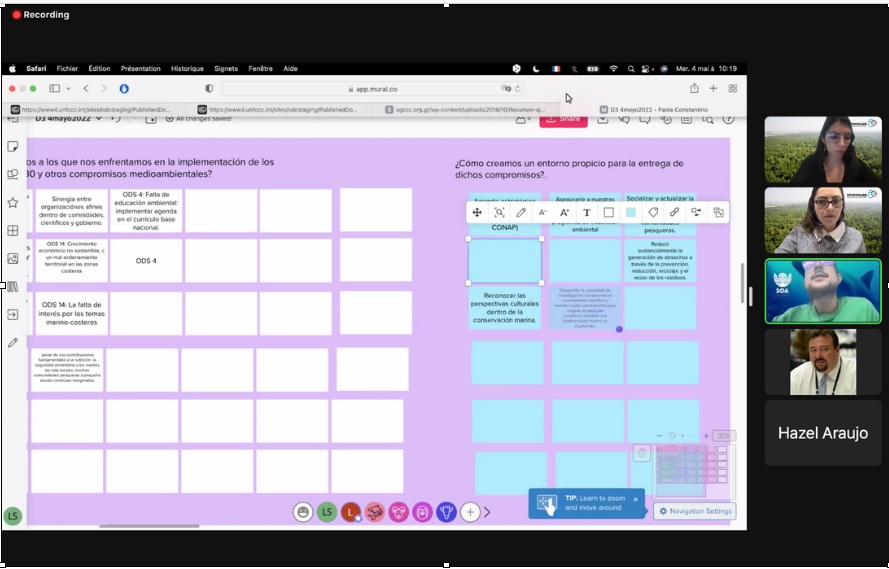Image resolution: width=889 pixels, height=569 pixels.
Task: Click the Safari share icon
Action: click(694, 88)
